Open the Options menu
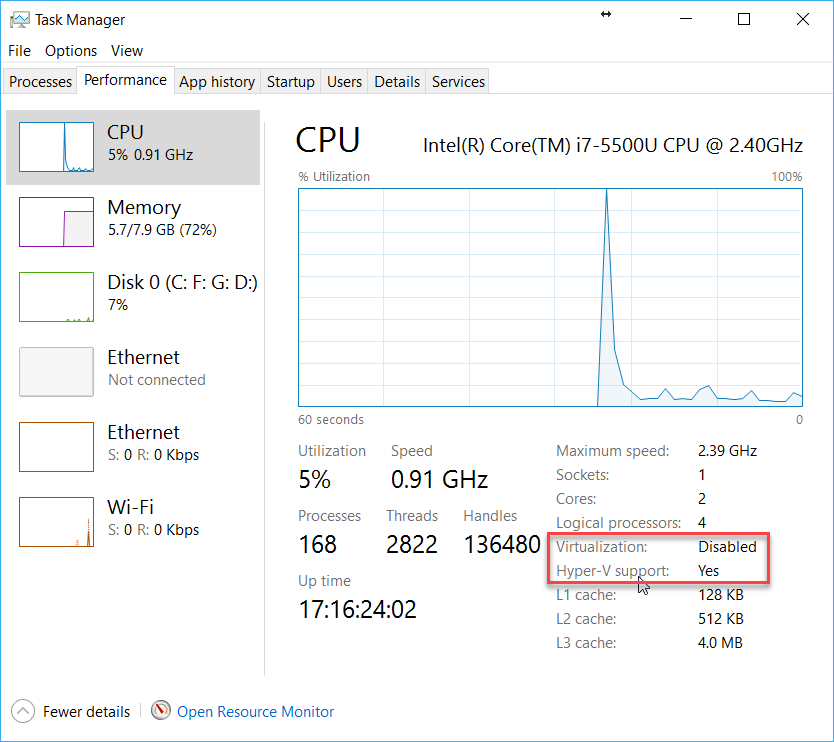Screen dimensions: 834x742 click(x=71, y=51)
